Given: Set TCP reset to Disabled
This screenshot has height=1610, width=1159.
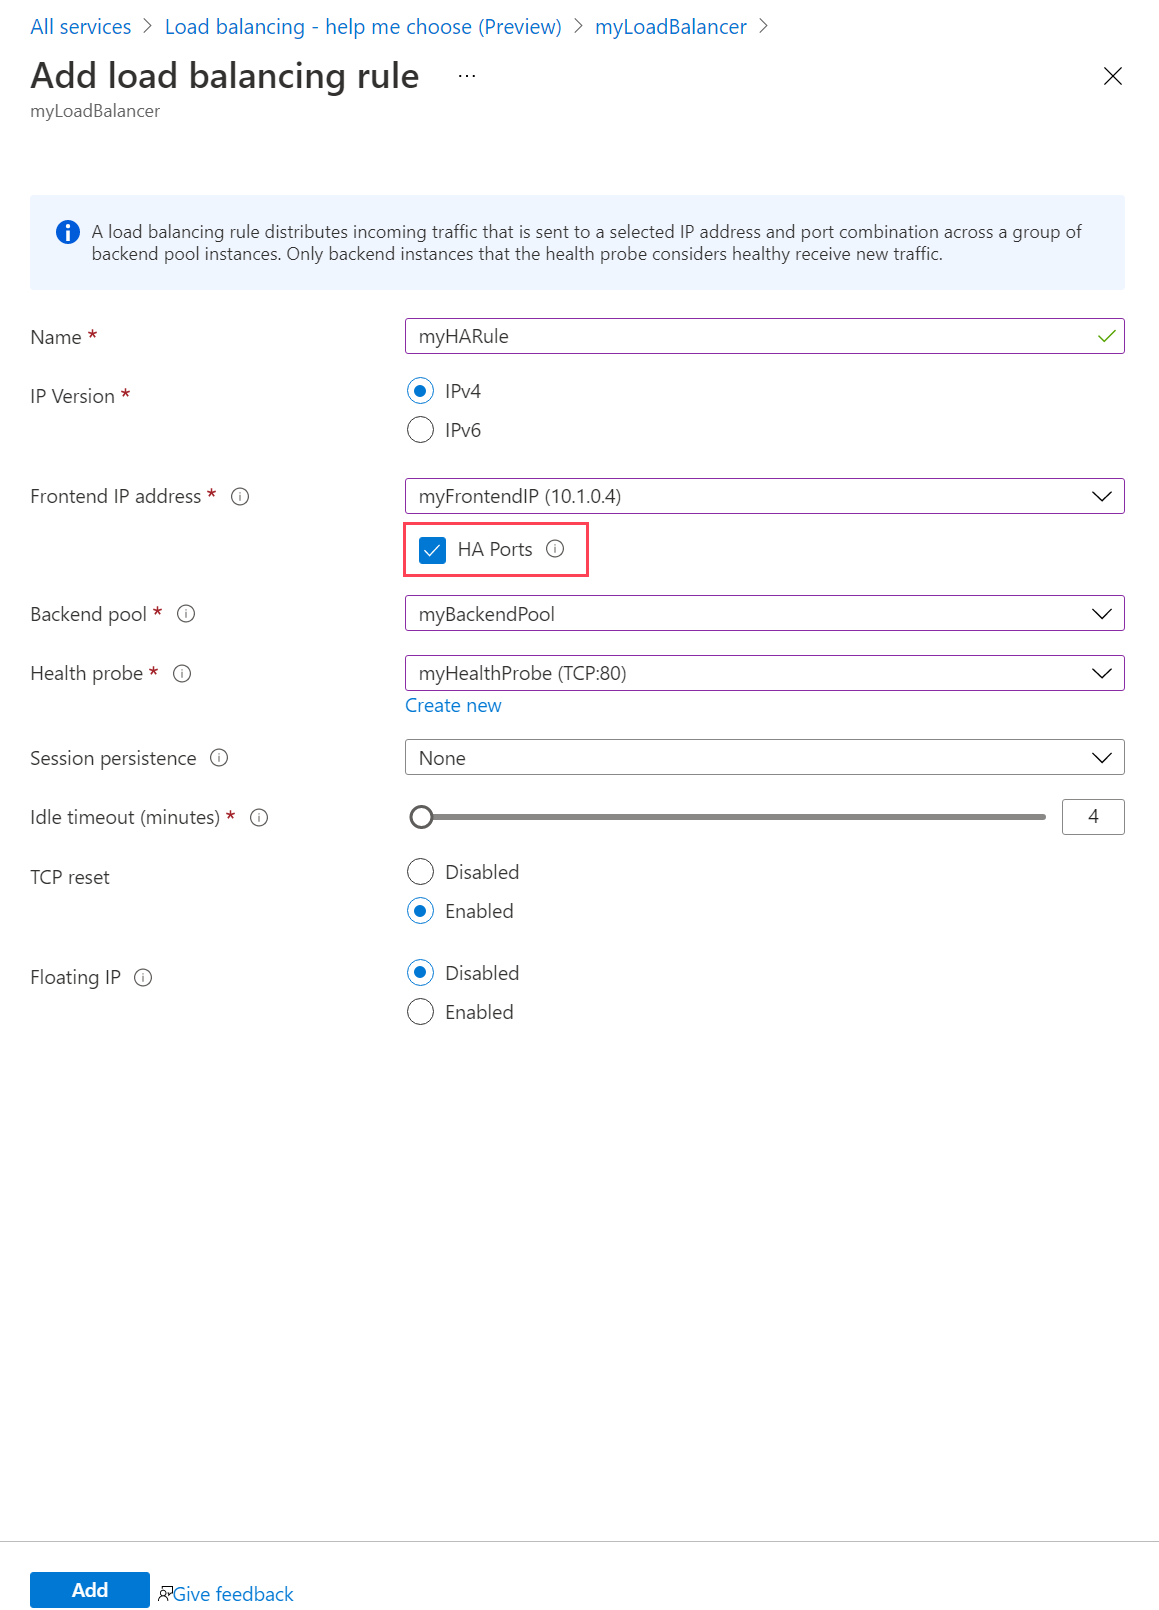Looking at the screenshot, I should (x=421, y=872).
